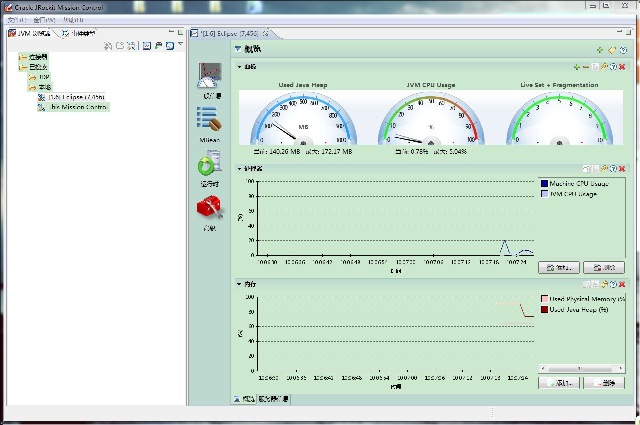The height and width of the screenshot is (425, 640).
Task: Remove the memory chart section with red X
Action: pos(622,284)
